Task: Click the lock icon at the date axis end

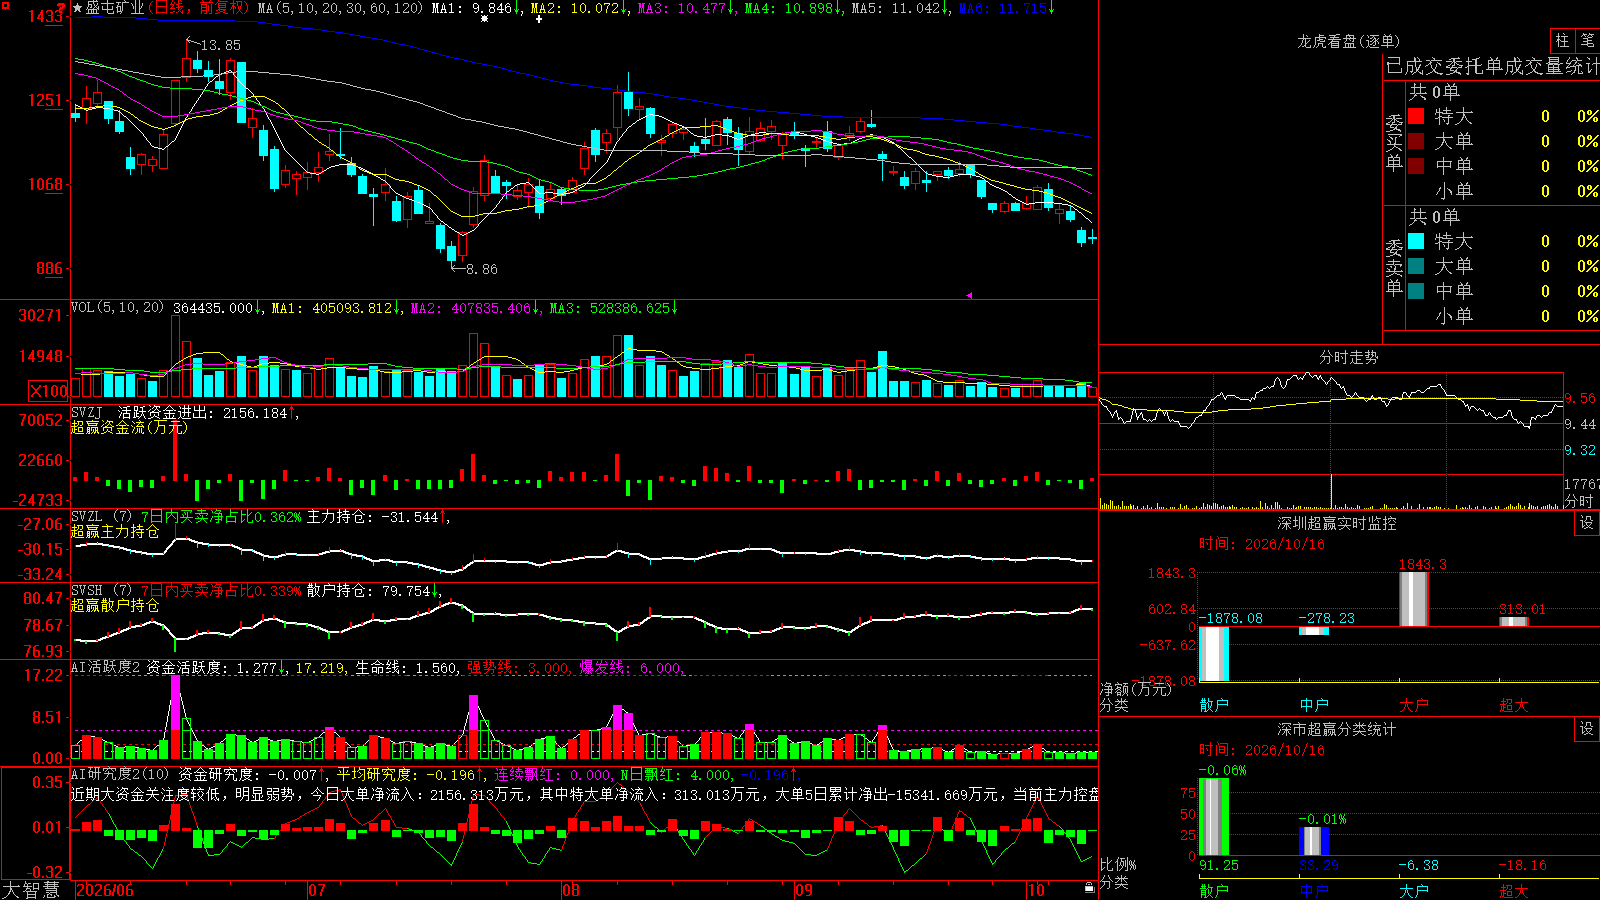Action: tap(1090, 888)
